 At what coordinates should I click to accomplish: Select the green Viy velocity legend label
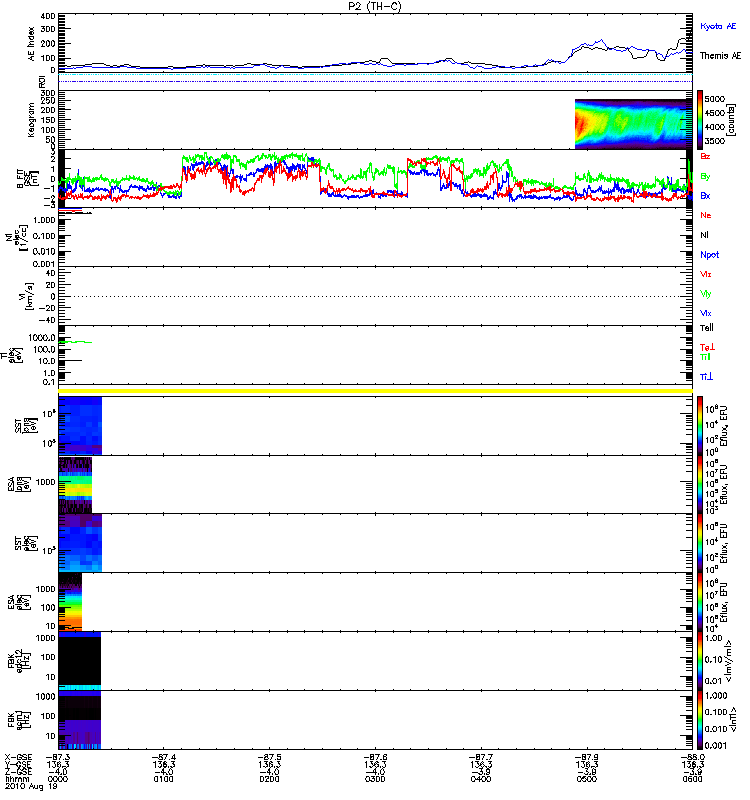706,294
